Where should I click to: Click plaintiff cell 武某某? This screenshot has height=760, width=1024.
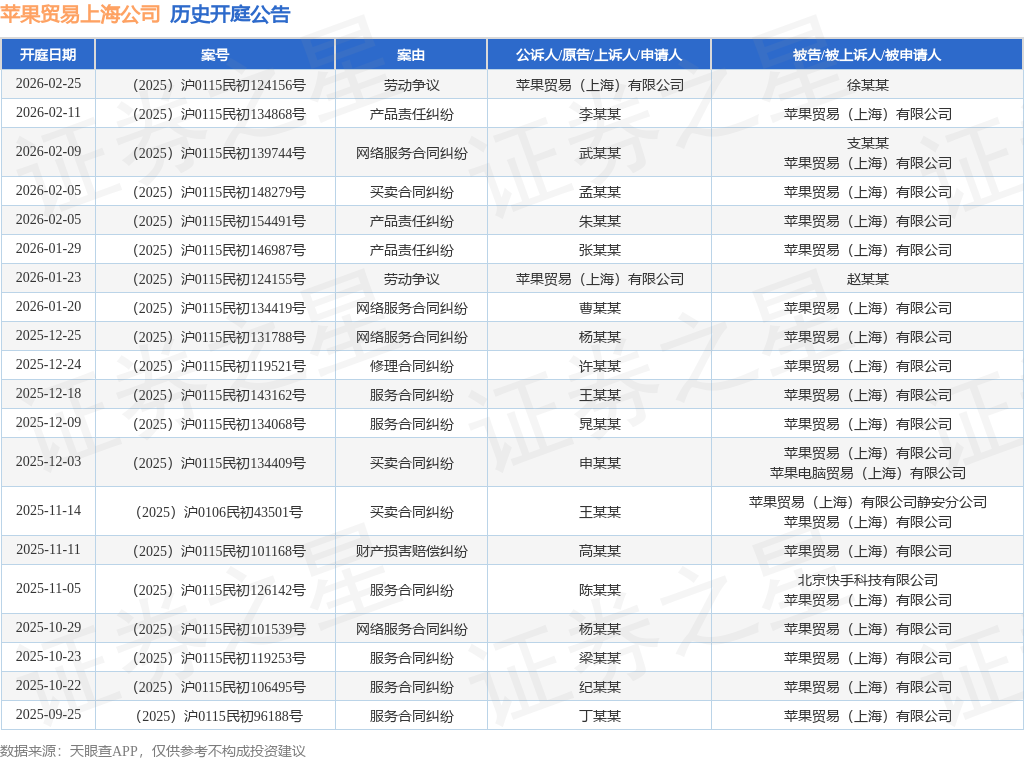coord(600,153)
